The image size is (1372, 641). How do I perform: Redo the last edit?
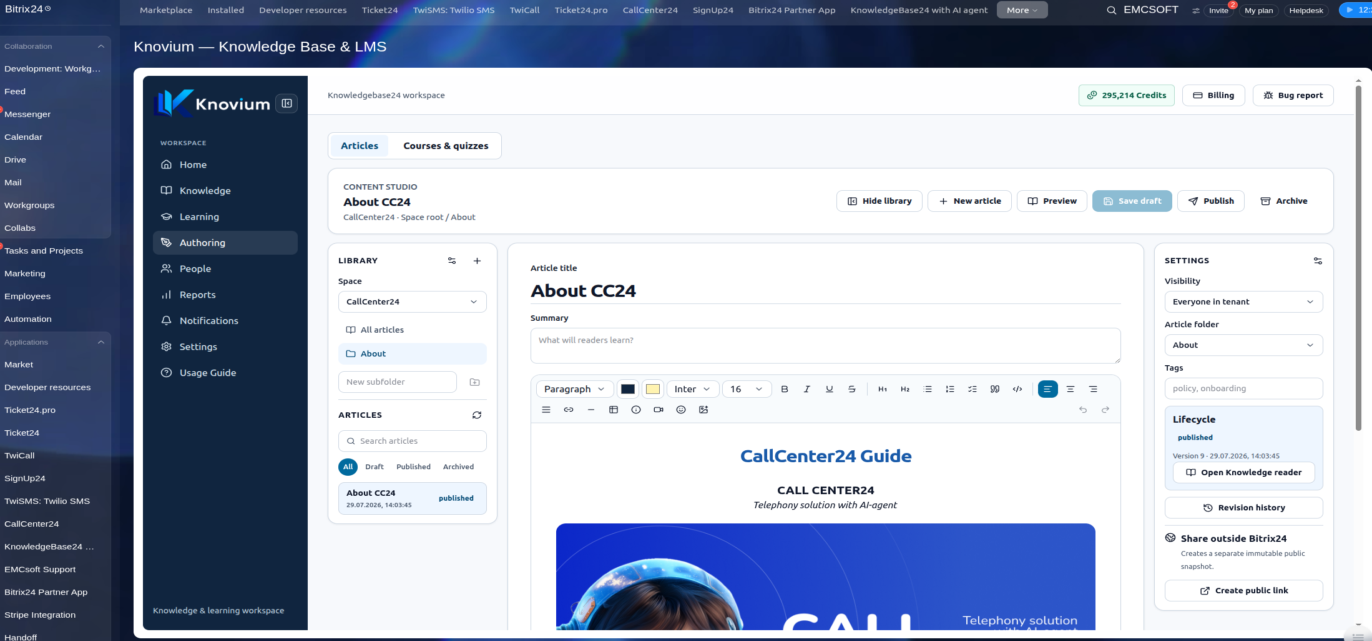point(1105,410)
